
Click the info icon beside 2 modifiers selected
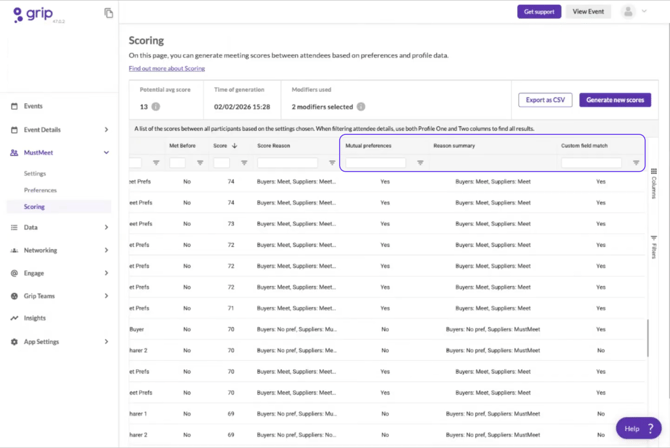click(x=361, y=107)
